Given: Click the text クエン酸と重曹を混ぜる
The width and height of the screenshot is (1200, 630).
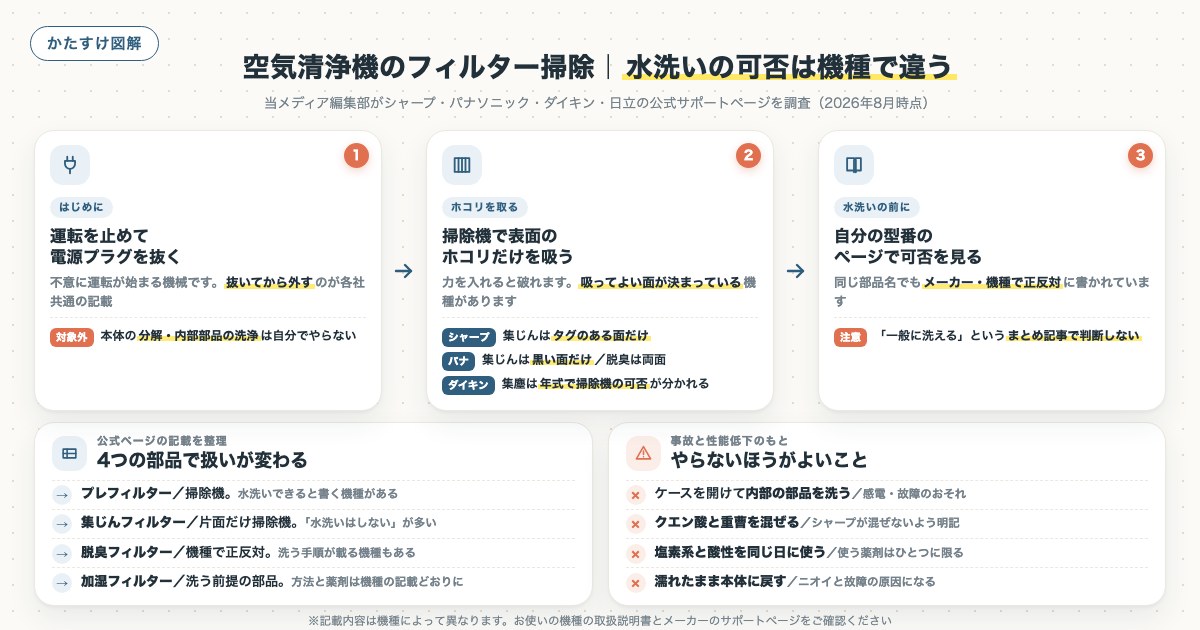Looking at the screenshot, I should tap(727, 523).
